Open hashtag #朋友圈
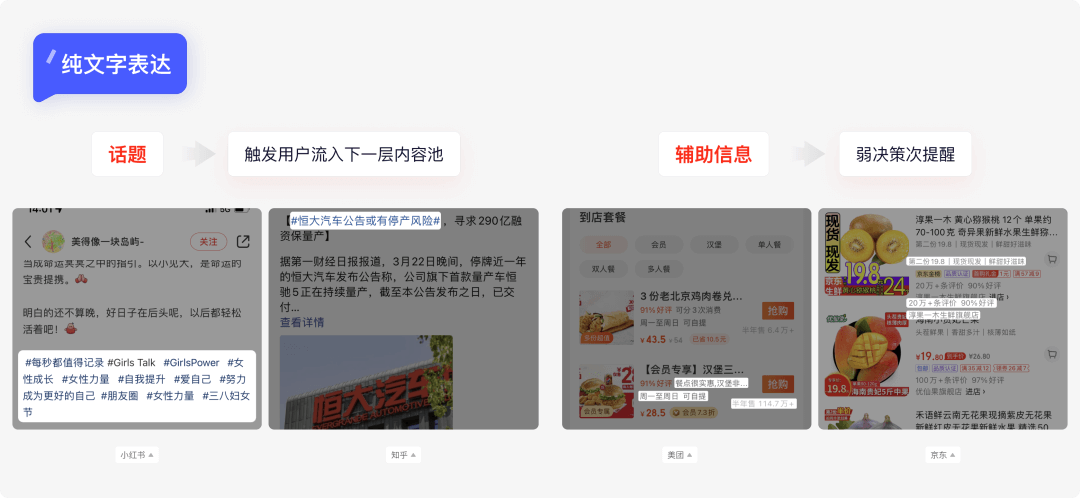Viewport: 1080px width, 498px height. 119,396
